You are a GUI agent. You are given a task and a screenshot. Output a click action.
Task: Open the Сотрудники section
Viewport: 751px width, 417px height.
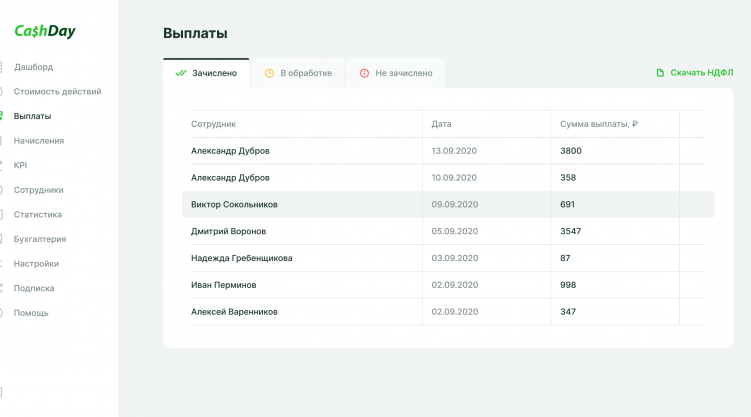[x=39, y=190]
